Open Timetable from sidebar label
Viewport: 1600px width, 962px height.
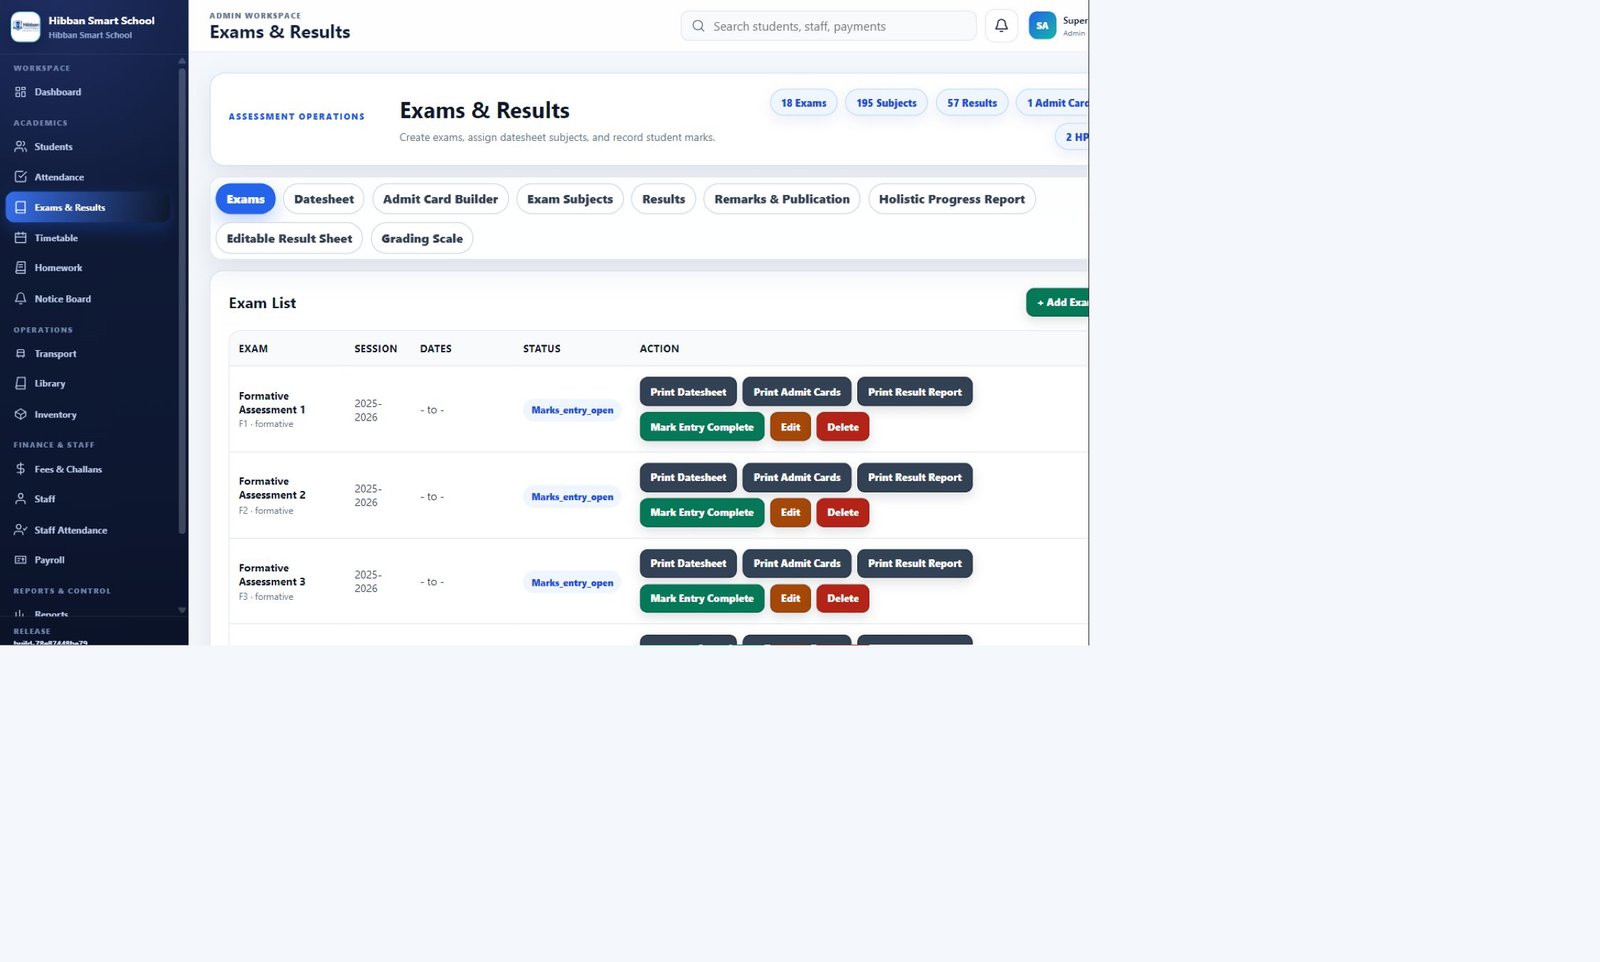pos(56,238)
